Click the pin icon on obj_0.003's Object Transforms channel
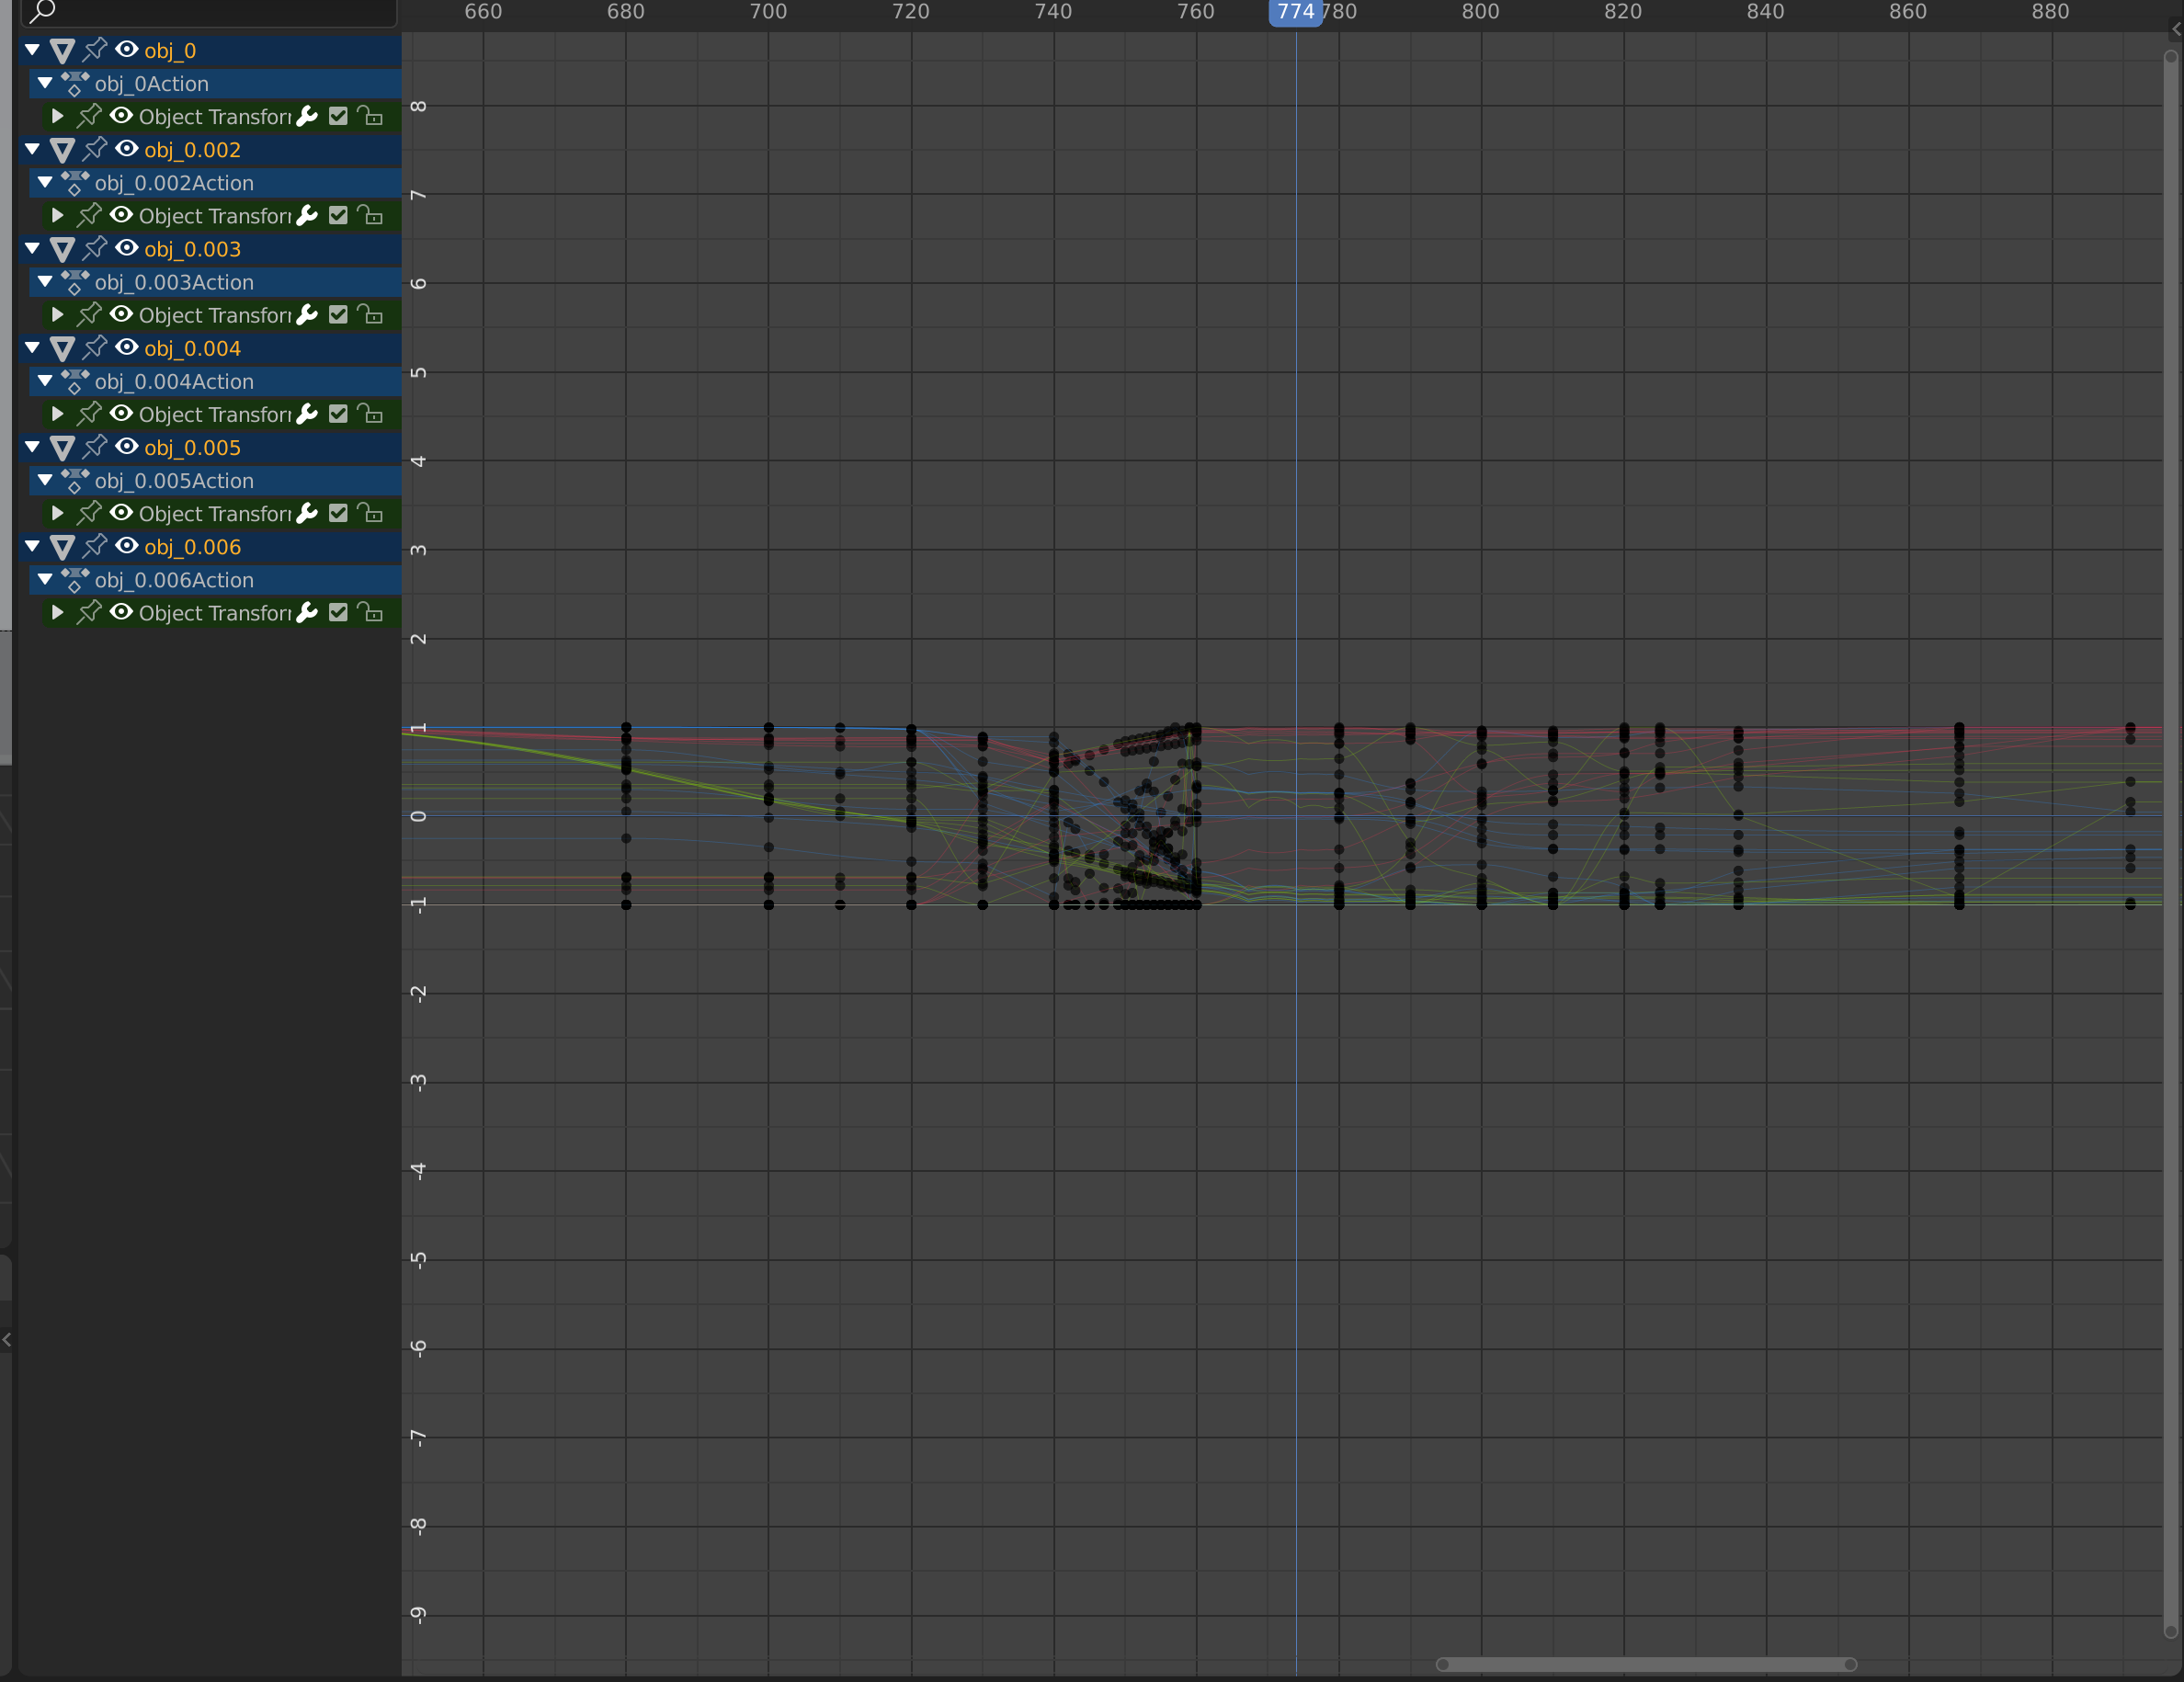Image resolution: width=2184 pixels, height=1682 pixels. coord(89,315)
